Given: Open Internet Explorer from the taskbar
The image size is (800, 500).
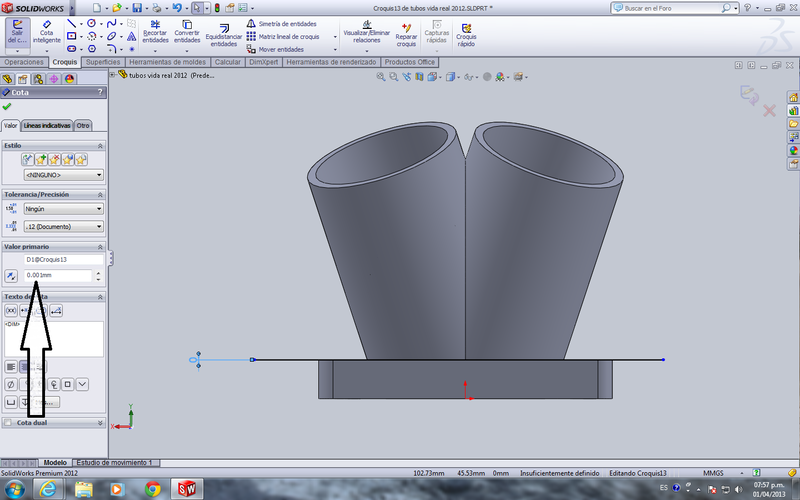Looking at the screenshot, I should click(x=47, y=489).
